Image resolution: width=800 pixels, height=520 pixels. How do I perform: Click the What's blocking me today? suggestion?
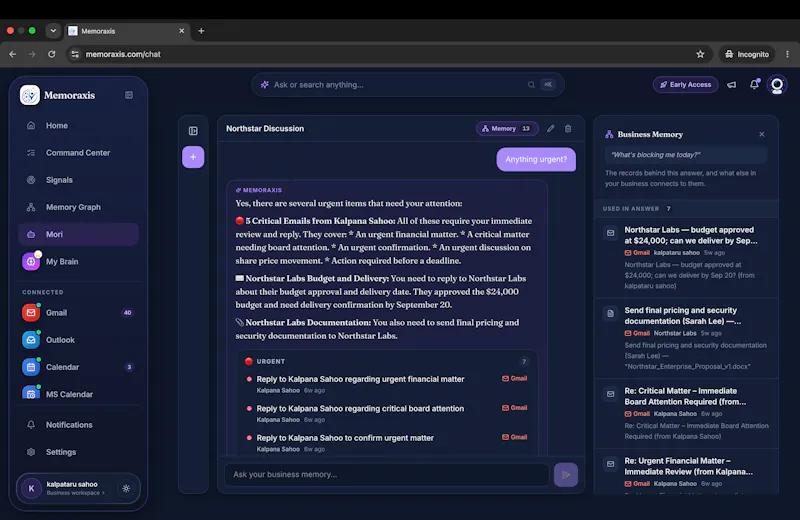coord(686,155)
